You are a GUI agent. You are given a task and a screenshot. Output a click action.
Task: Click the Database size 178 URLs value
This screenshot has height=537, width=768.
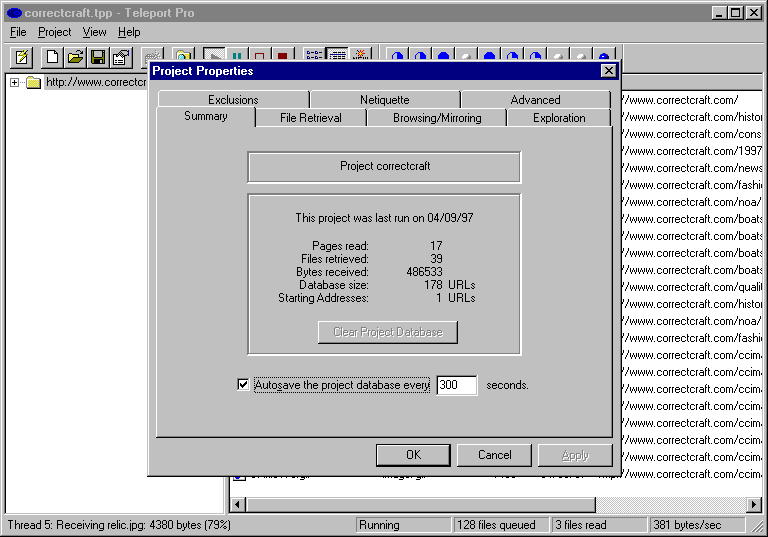[450, 285]
